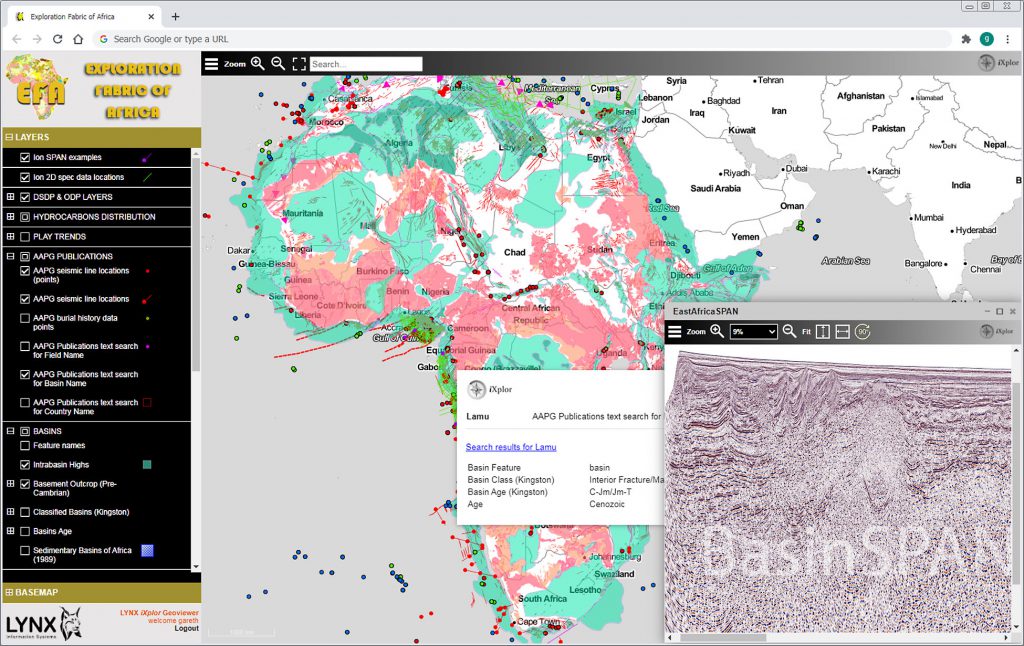Screen dimensions: 1024x646
Task: Open browser extensions puzzle icon
Action: coord(966,39)
